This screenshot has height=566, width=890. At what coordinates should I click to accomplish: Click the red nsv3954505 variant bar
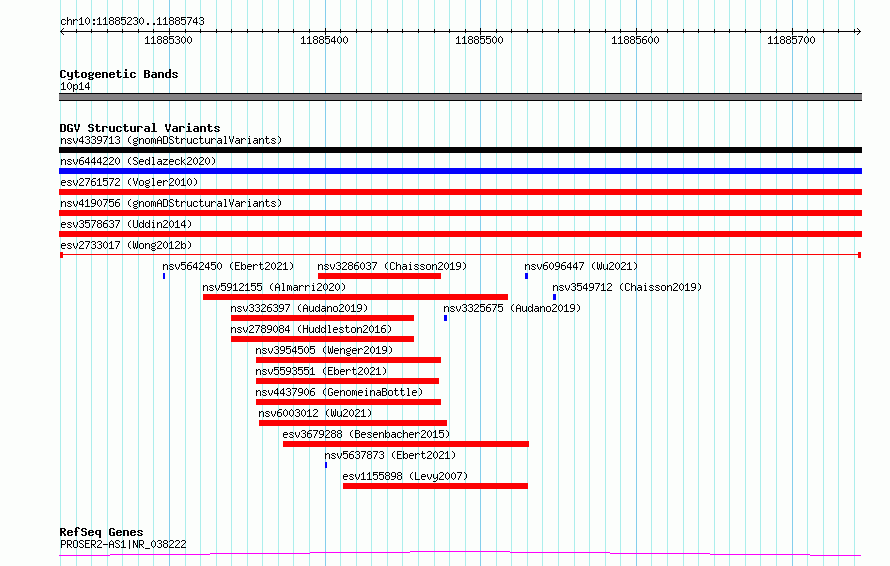pos(349,360)
